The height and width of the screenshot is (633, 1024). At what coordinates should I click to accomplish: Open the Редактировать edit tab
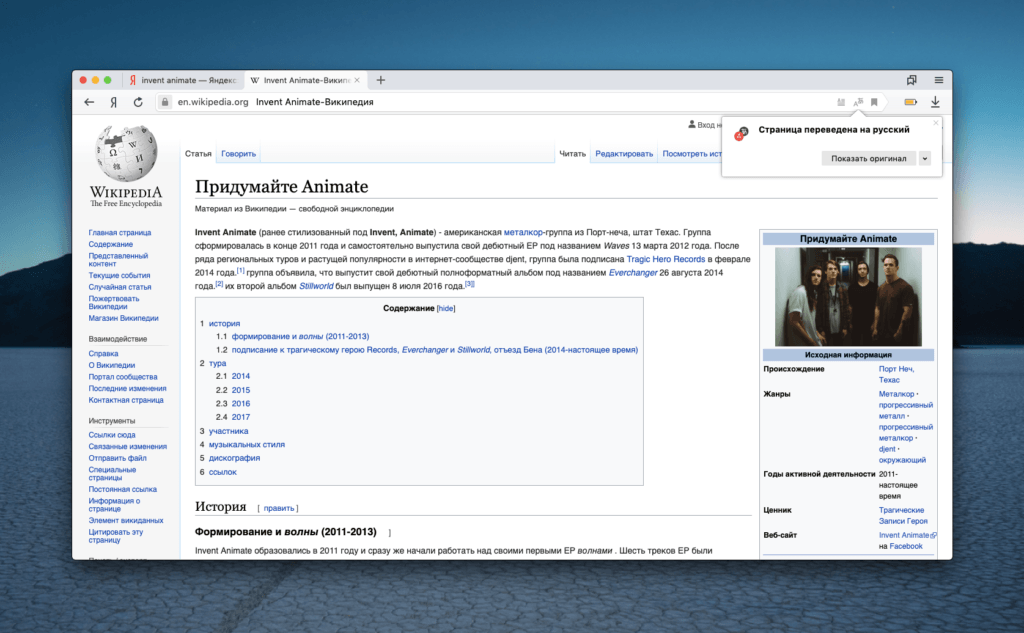[624, 154]
